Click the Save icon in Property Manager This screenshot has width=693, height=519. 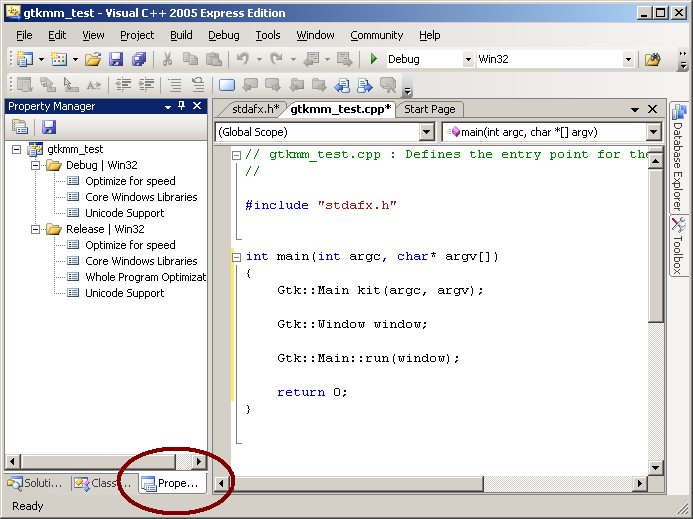(x=48, y=127)
